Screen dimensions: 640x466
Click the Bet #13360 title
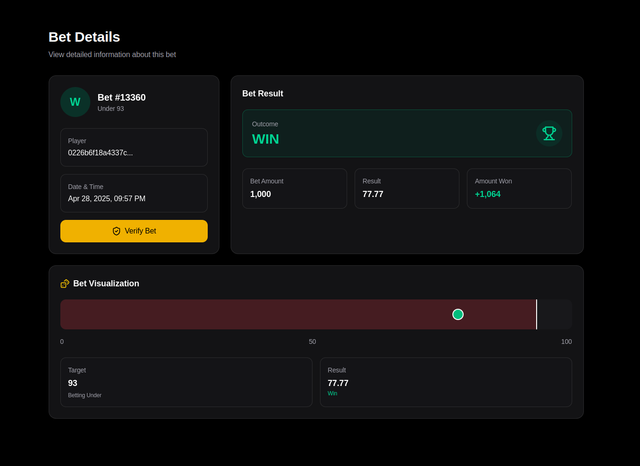[122, 98]
